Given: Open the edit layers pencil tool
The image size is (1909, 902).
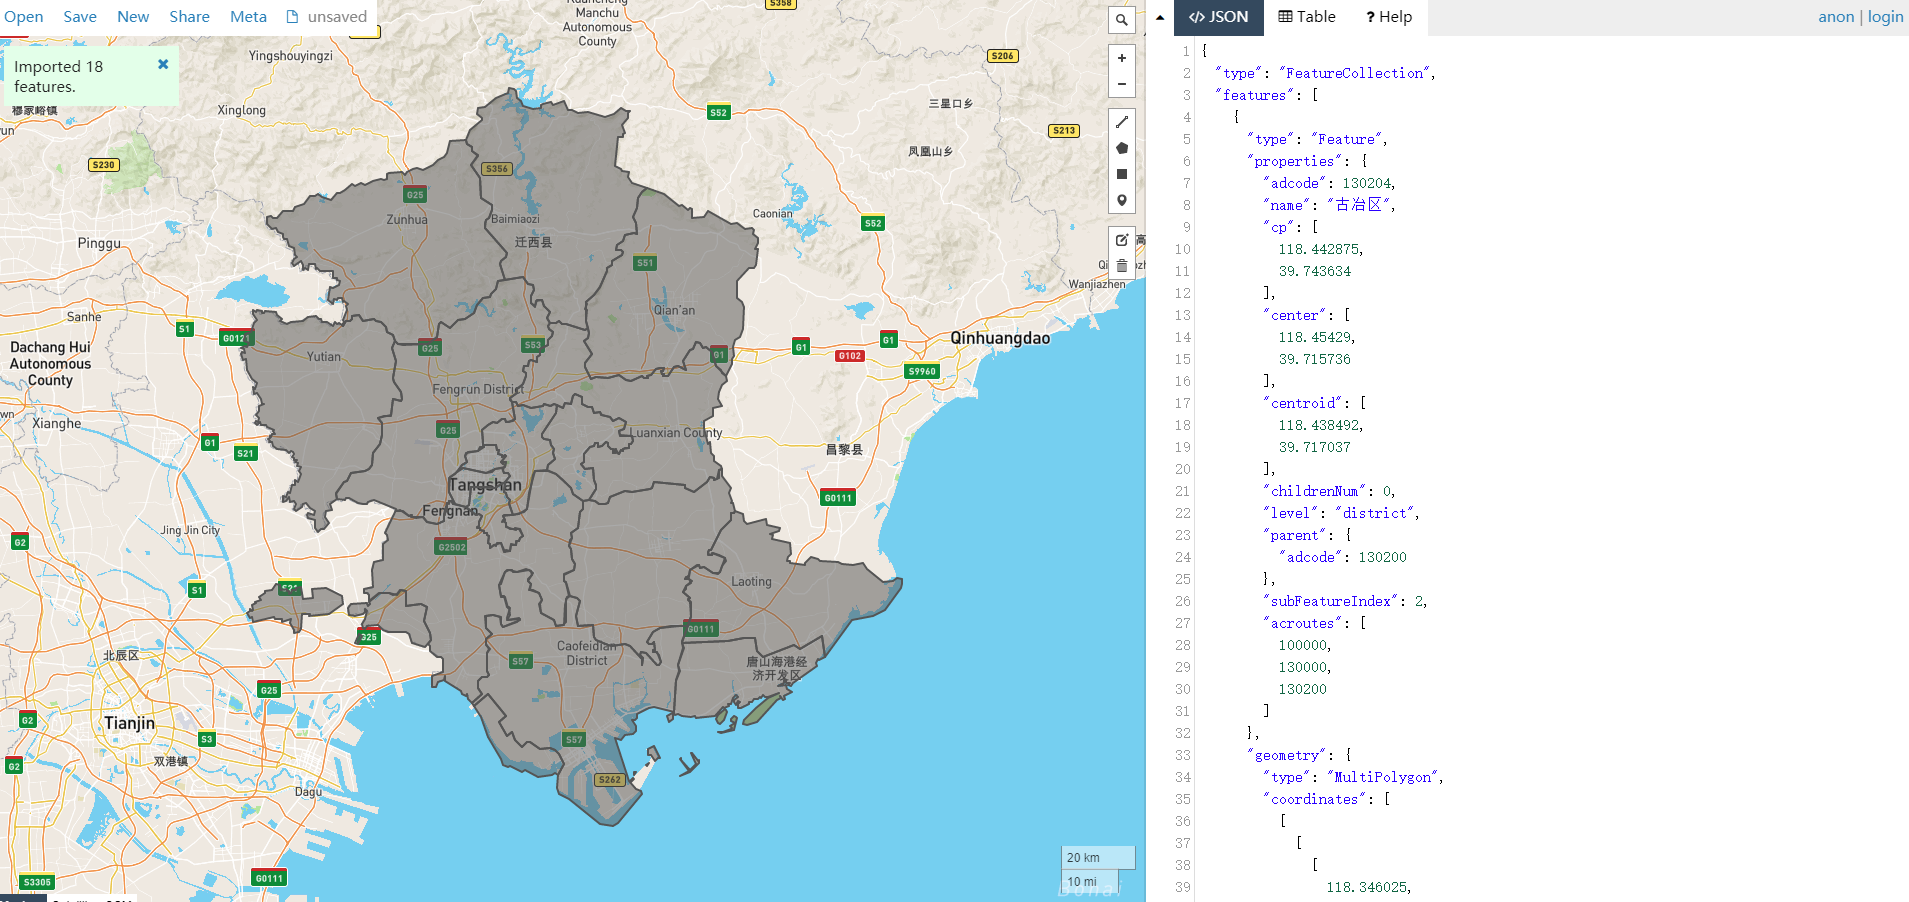Looking at the screenshot, I should 1121,240.
